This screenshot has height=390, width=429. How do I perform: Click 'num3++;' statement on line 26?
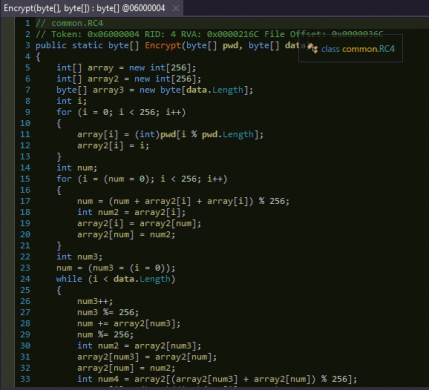coord(95,301)
